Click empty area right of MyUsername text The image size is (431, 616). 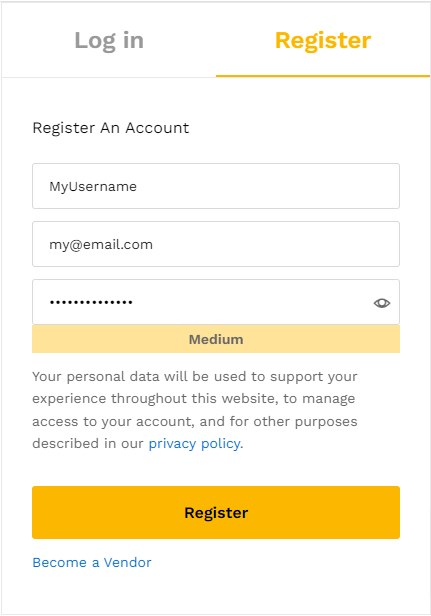point(267,186)
